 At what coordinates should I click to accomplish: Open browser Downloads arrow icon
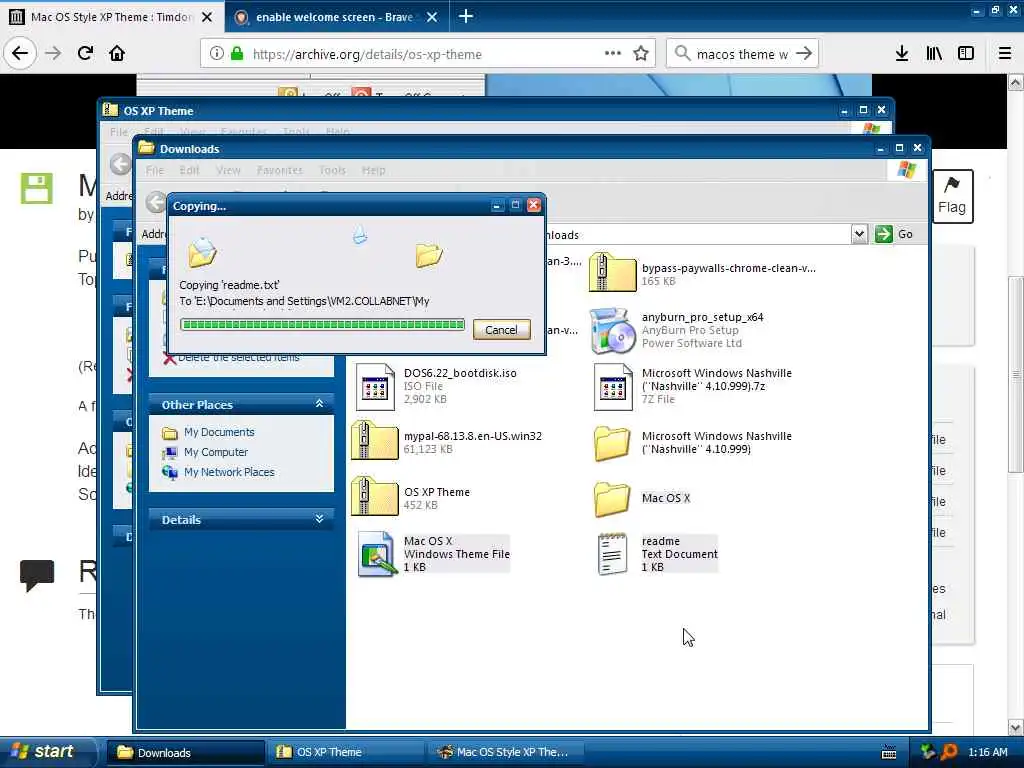(902, 54)
